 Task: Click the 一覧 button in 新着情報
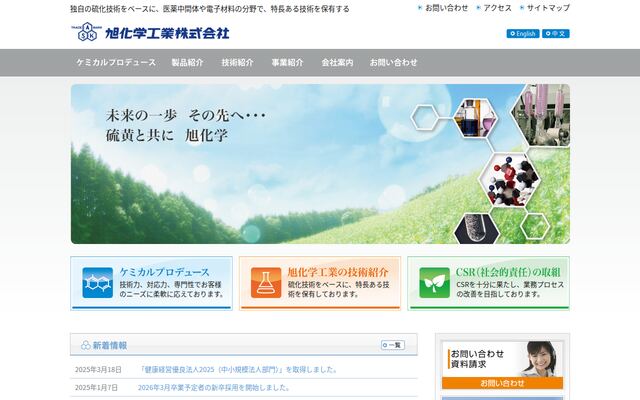click(393, 345)
